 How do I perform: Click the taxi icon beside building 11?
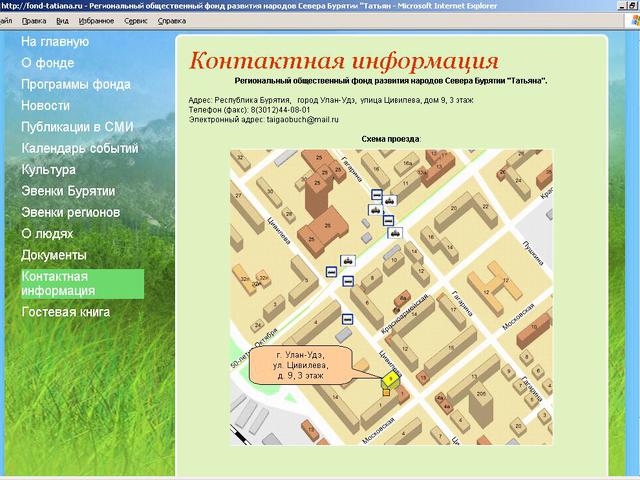coord(390,200)
